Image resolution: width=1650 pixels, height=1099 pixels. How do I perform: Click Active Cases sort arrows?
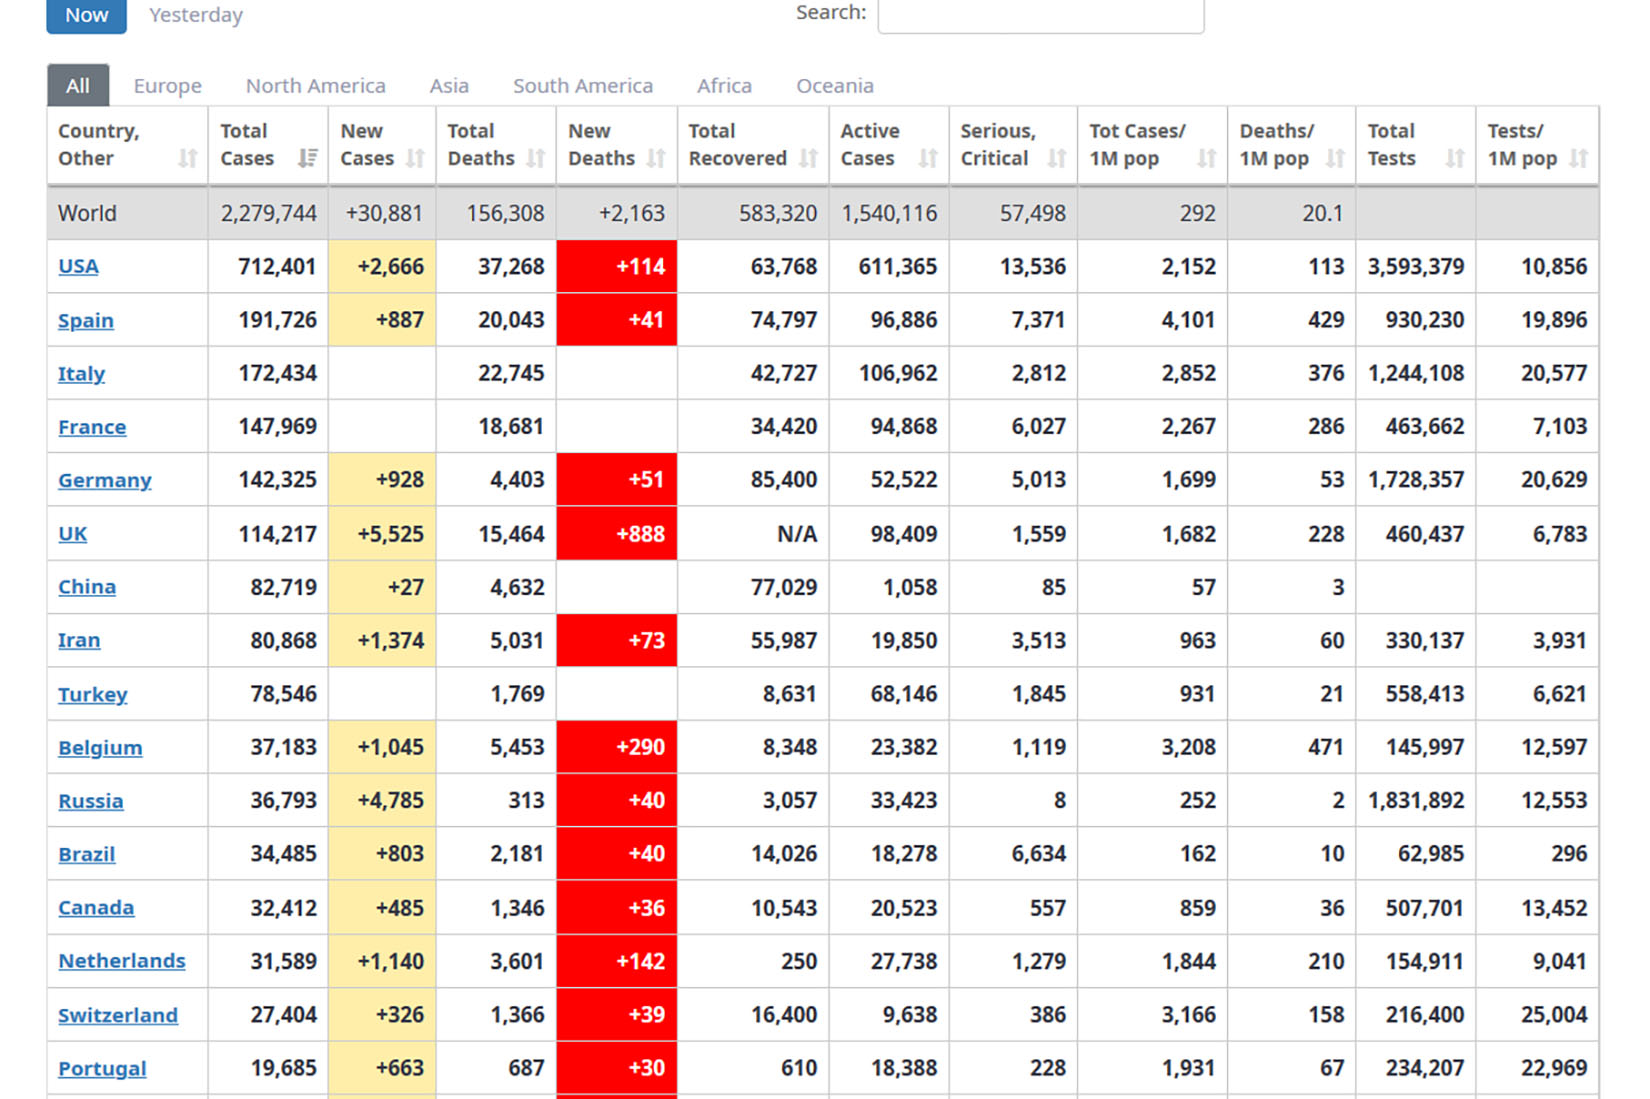(x=928, y=158)
